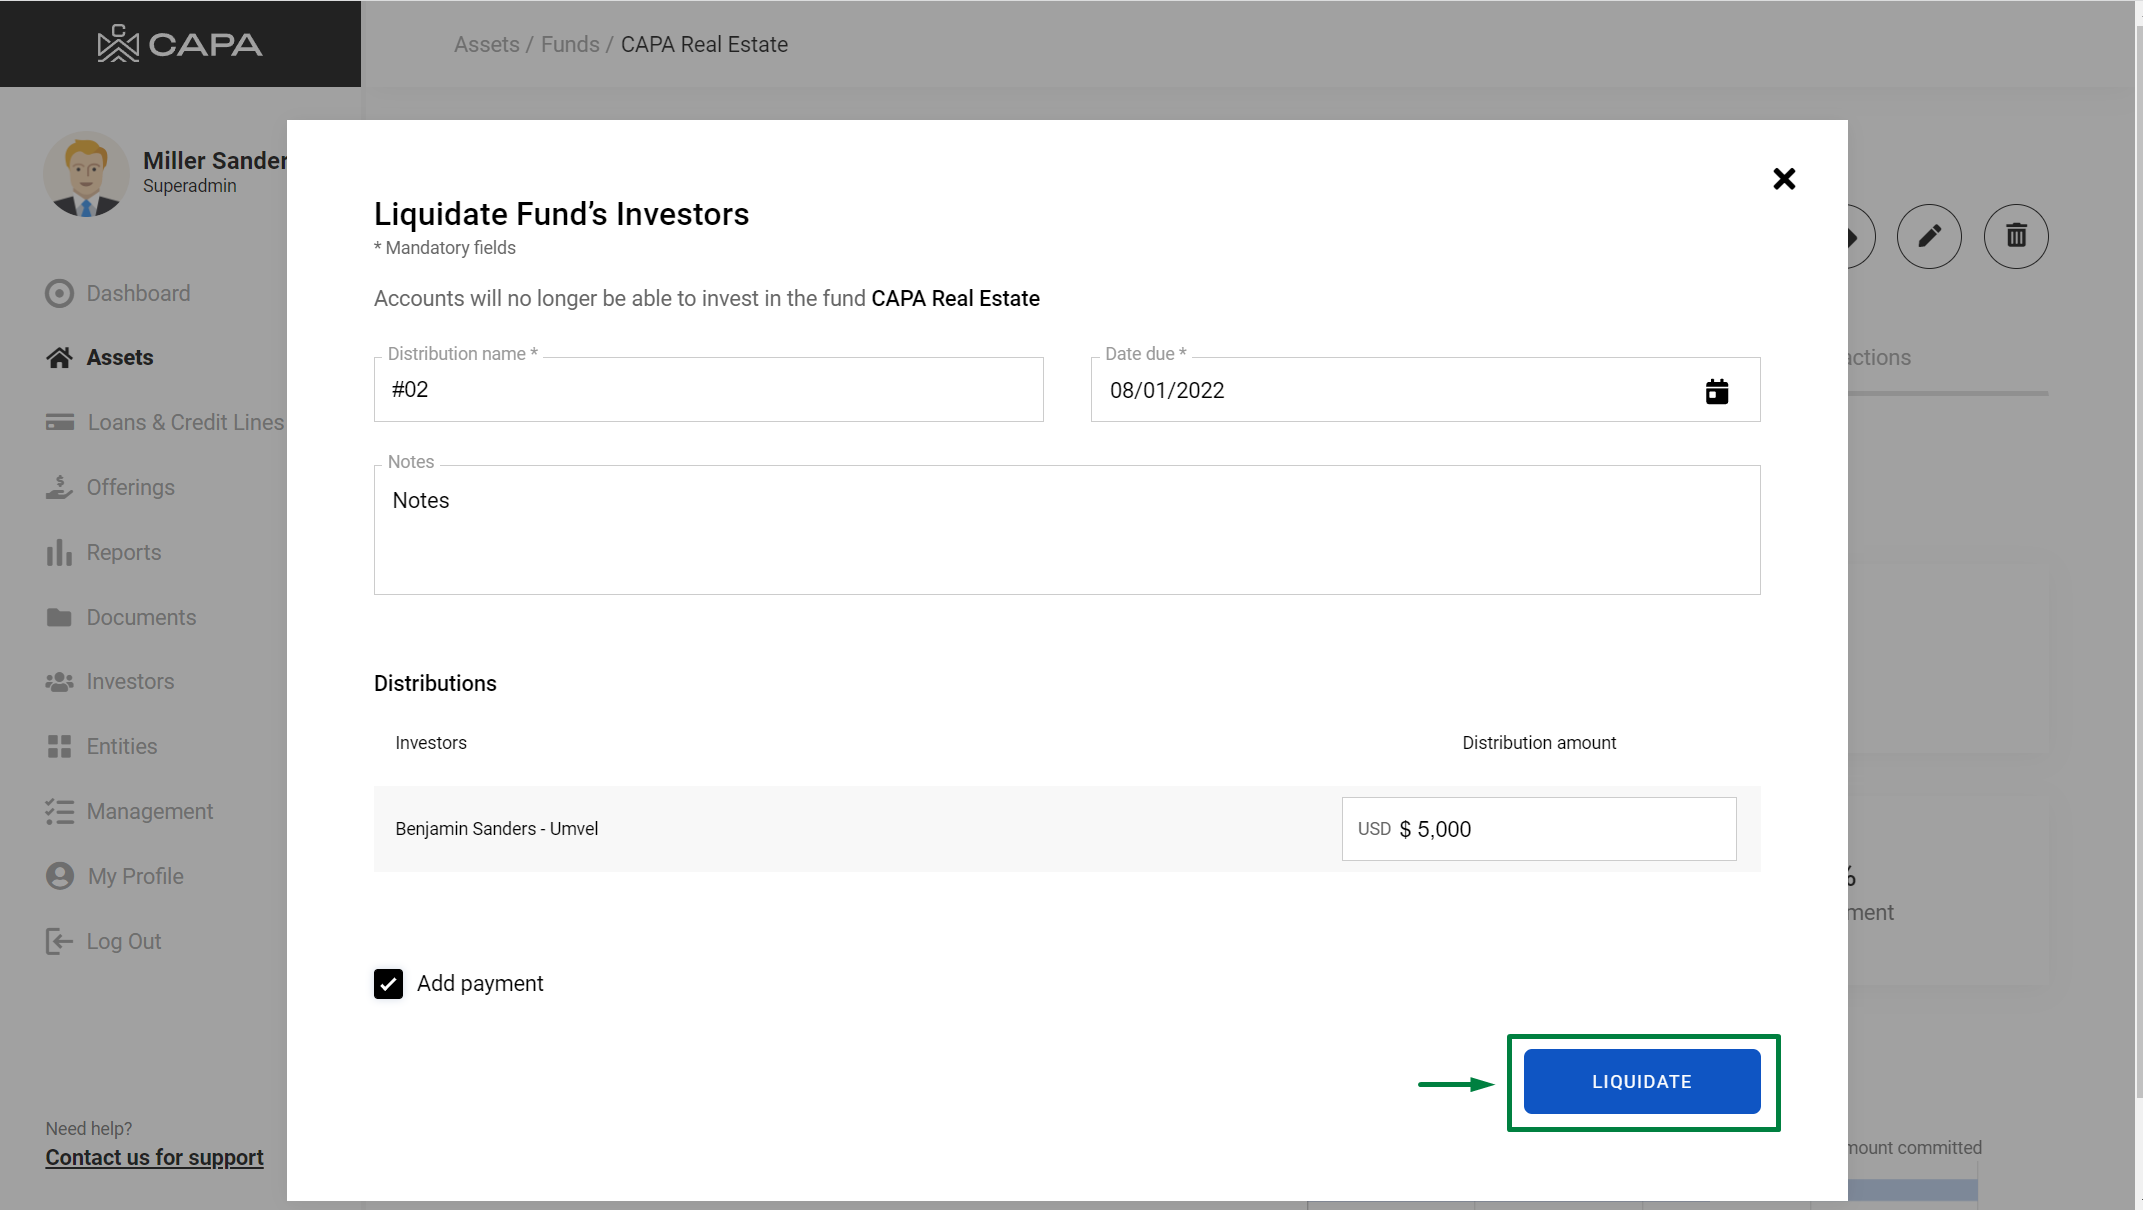Open Management menu item
Image resolution: width=2143 pixels, height=1210 pixels.
149,811
